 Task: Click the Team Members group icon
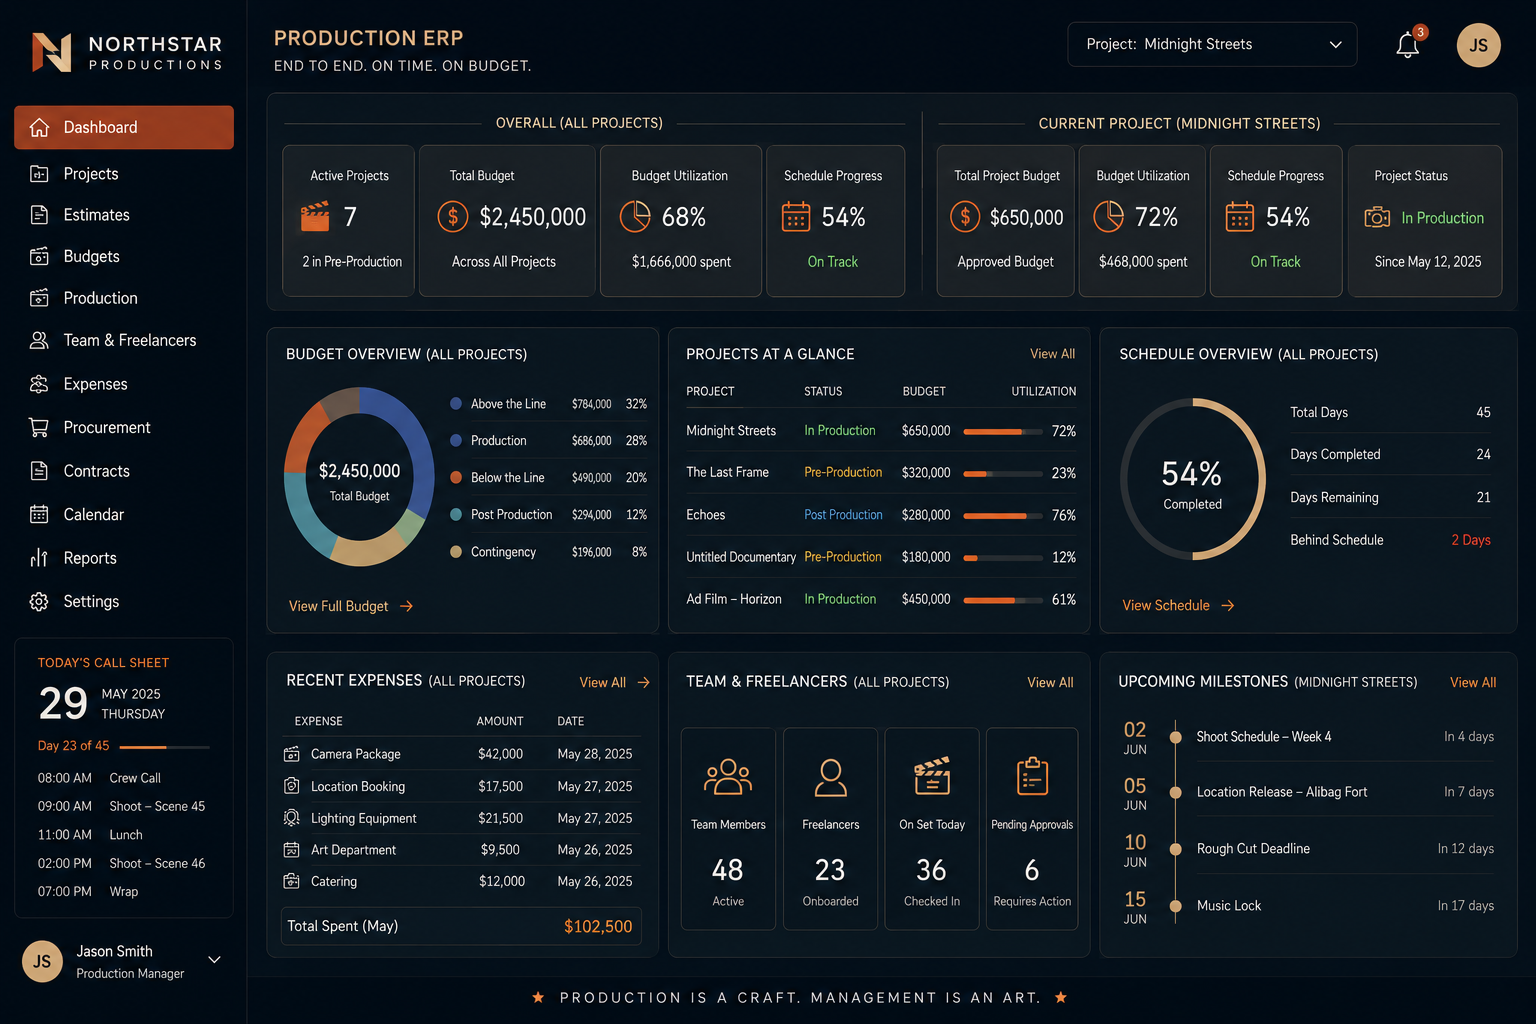[x=728, y=777]
